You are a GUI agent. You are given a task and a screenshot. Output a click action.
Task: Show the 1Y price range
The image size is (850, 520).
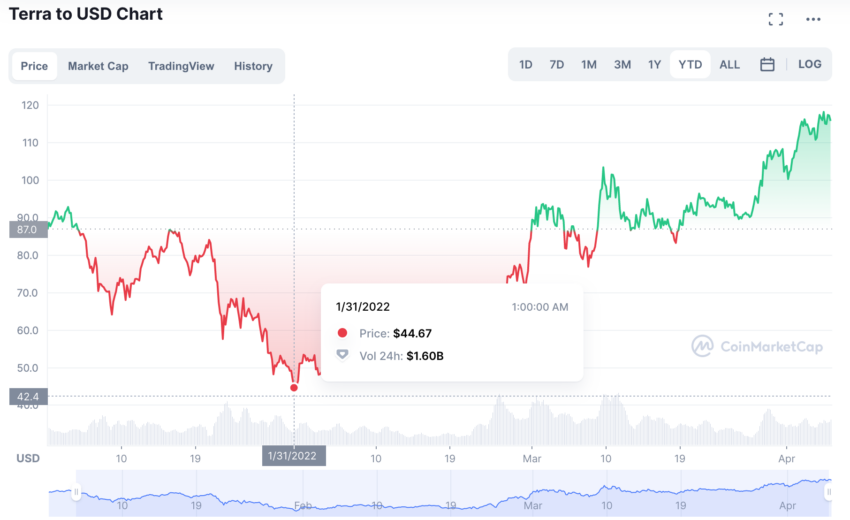654,65
